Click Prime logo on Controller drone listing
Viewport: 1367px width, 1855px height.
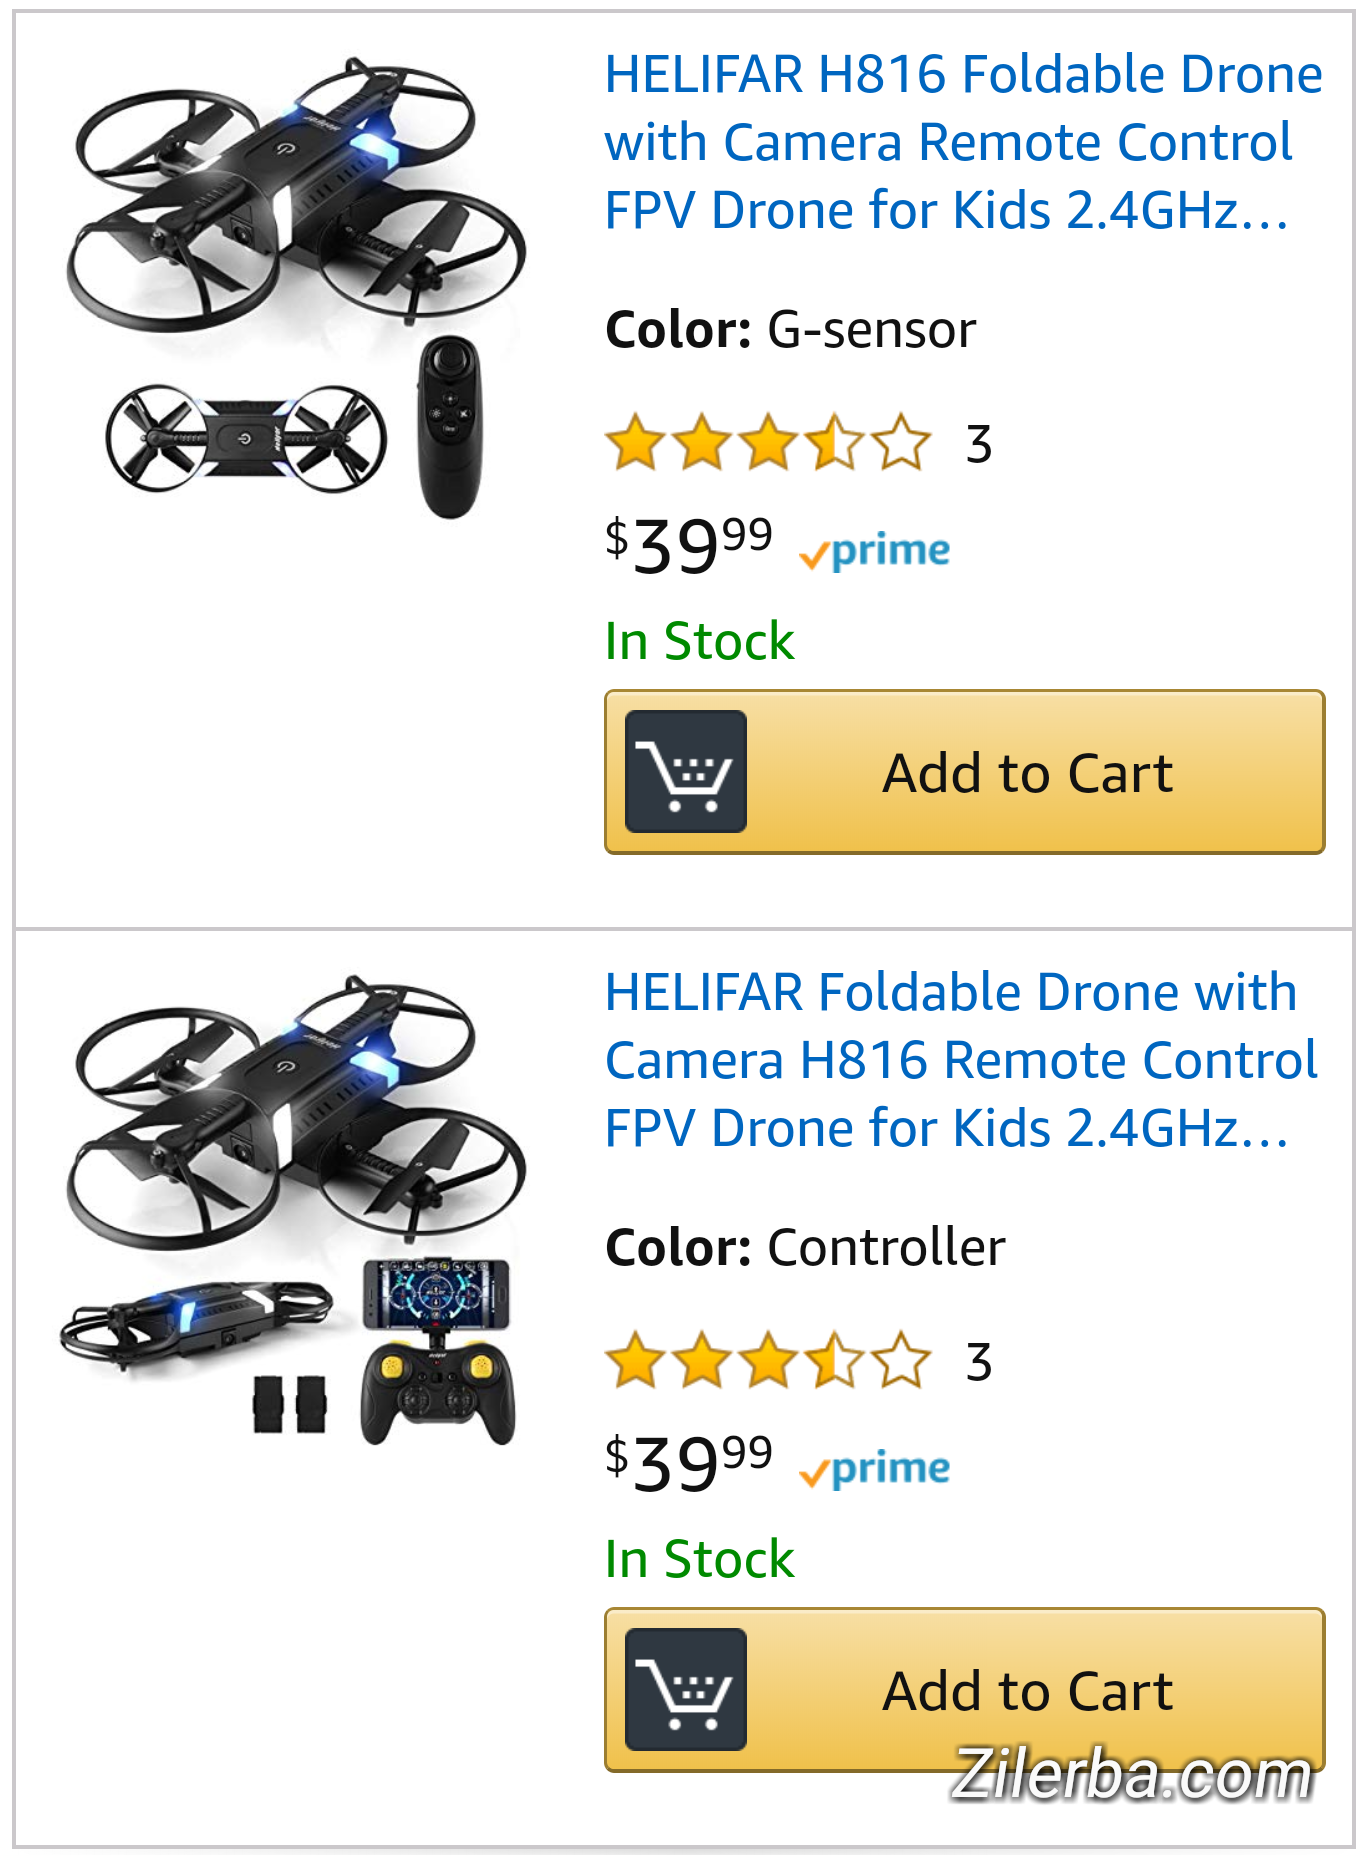pos(875,1469)
